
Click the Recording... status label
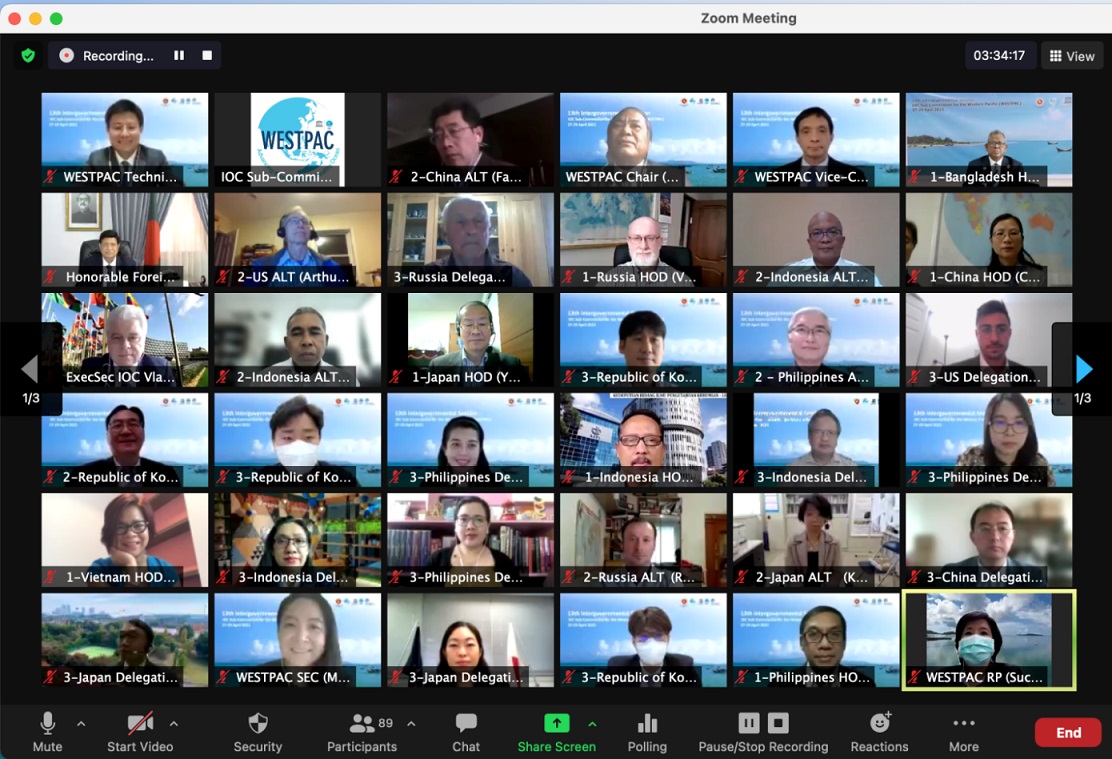coord(118,56)
